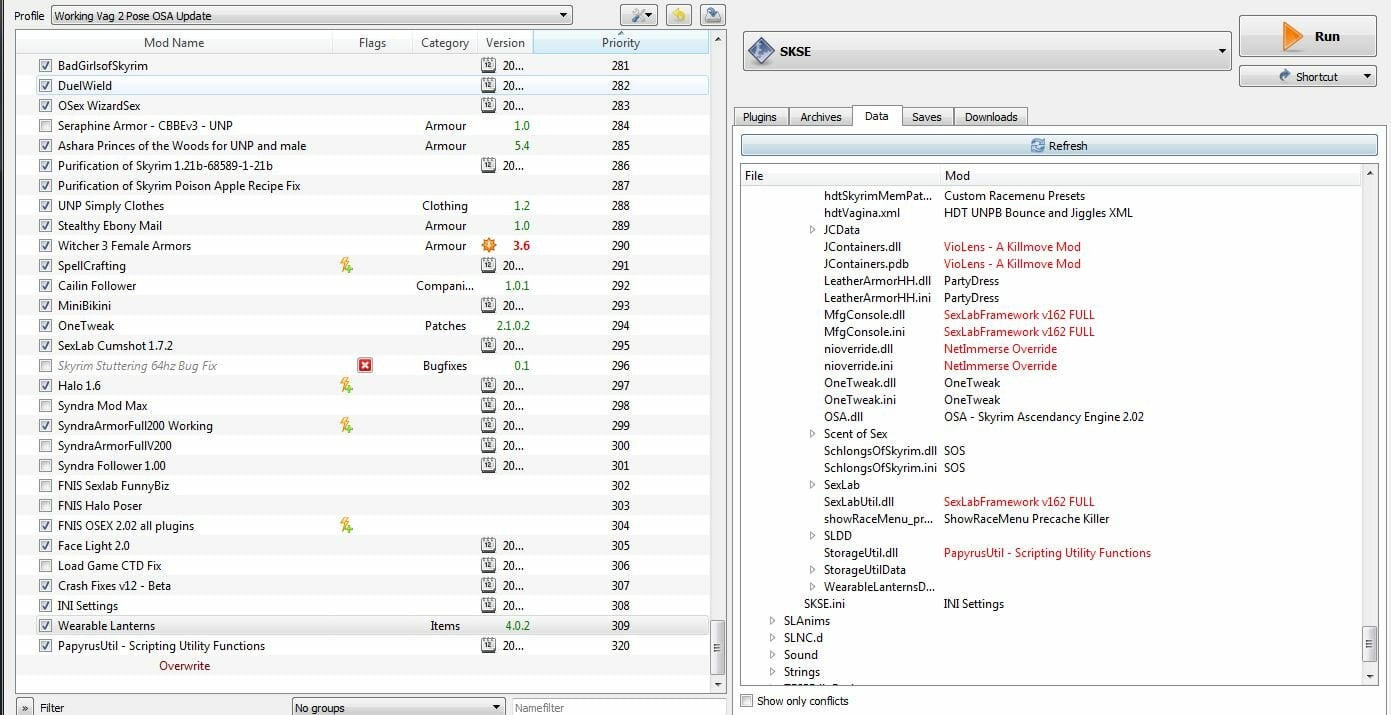Expand the JCData folder
Screen dimensions: 1391x715
[812, 230]
